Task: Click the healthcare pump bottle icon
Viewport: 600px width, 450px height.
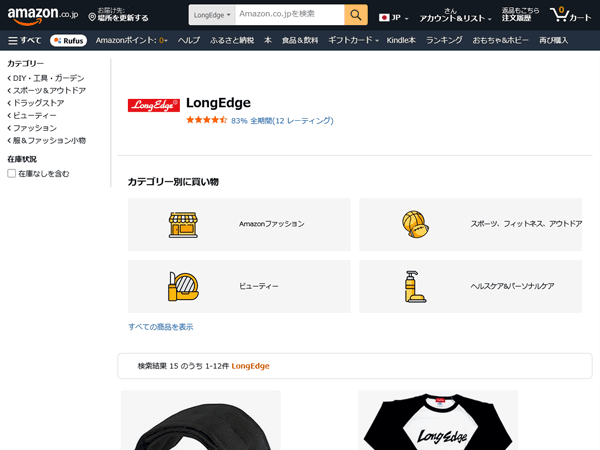Action: pos(415,287)
